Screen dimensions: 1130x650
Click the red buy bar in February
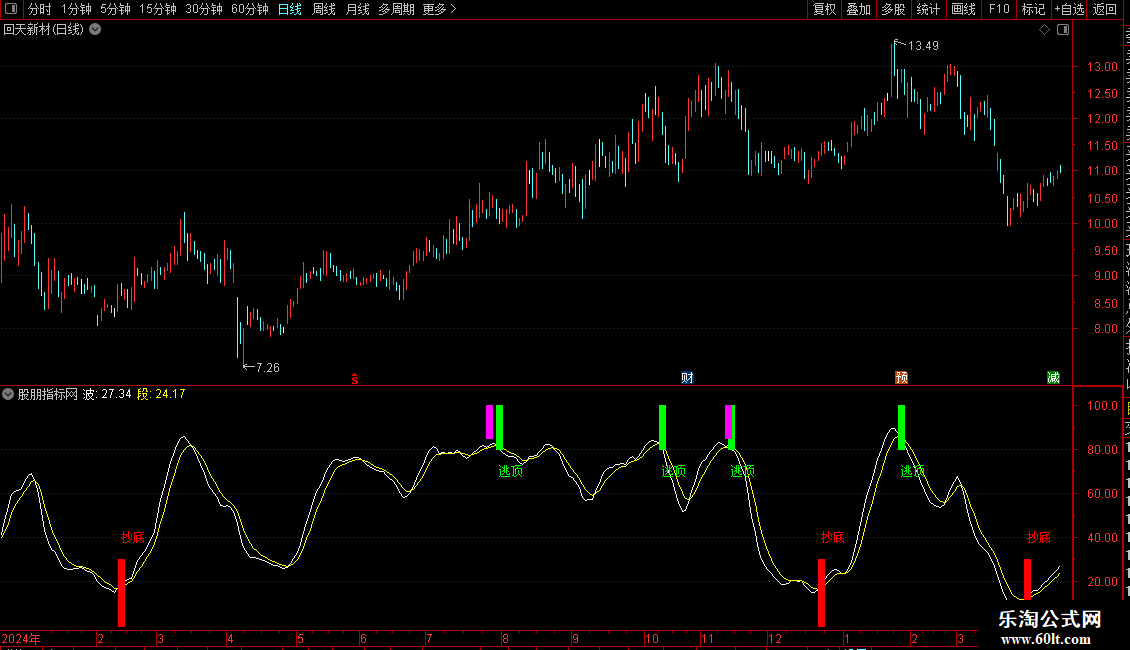(122, 592)
